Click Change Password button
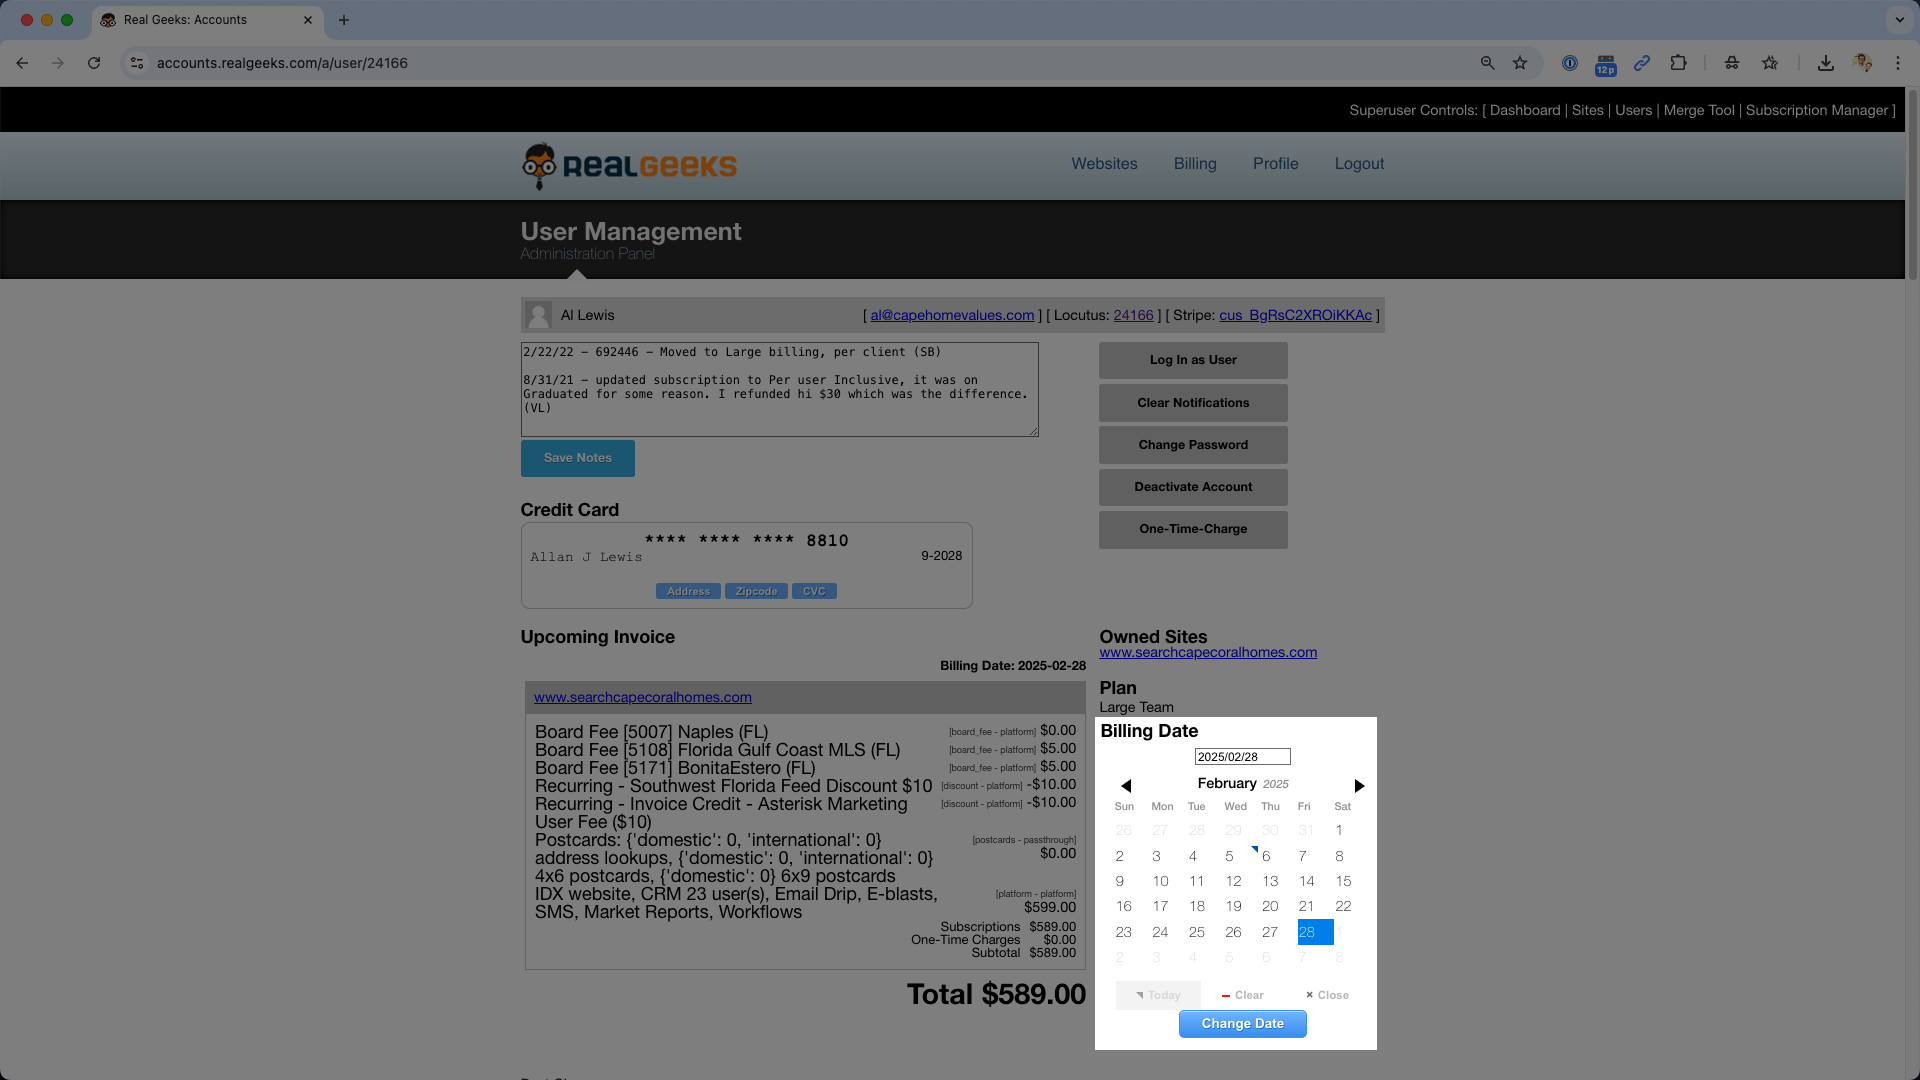 (1193, 445)
